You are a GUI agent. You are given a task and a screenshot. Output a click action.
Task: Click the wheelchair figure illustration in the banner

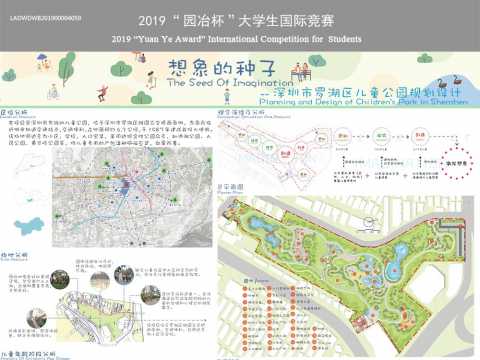(53, 91)
